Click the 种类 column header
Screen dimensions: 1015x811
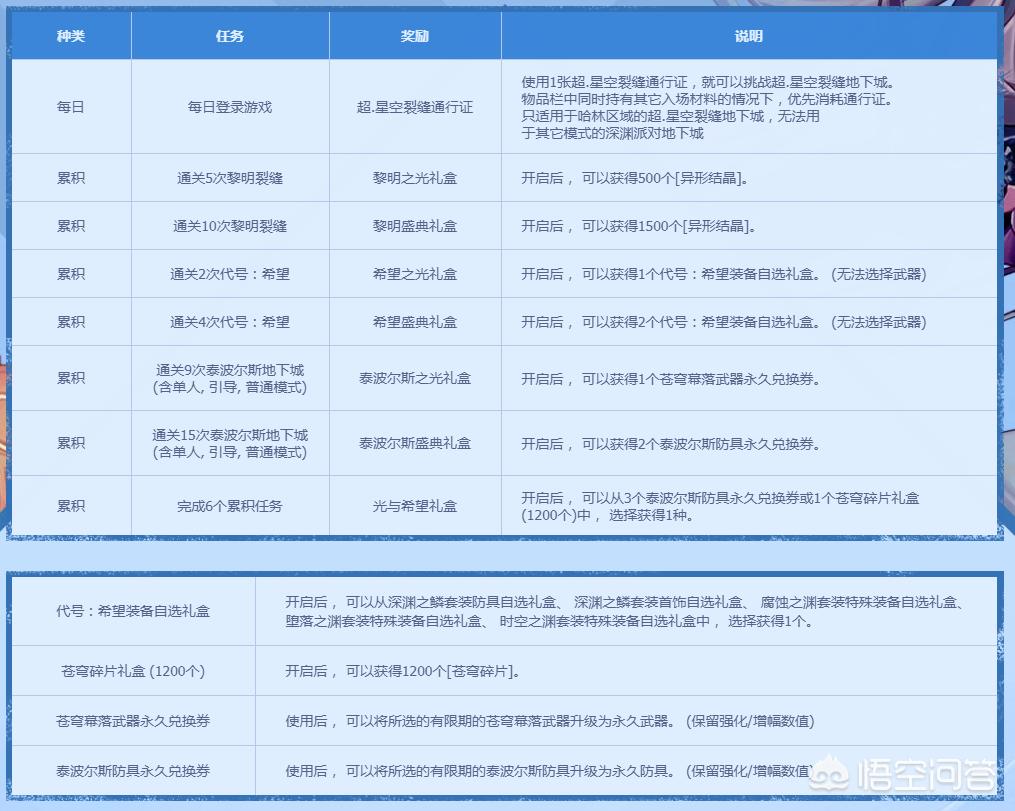pyautogui.click(x=70, y=36)
